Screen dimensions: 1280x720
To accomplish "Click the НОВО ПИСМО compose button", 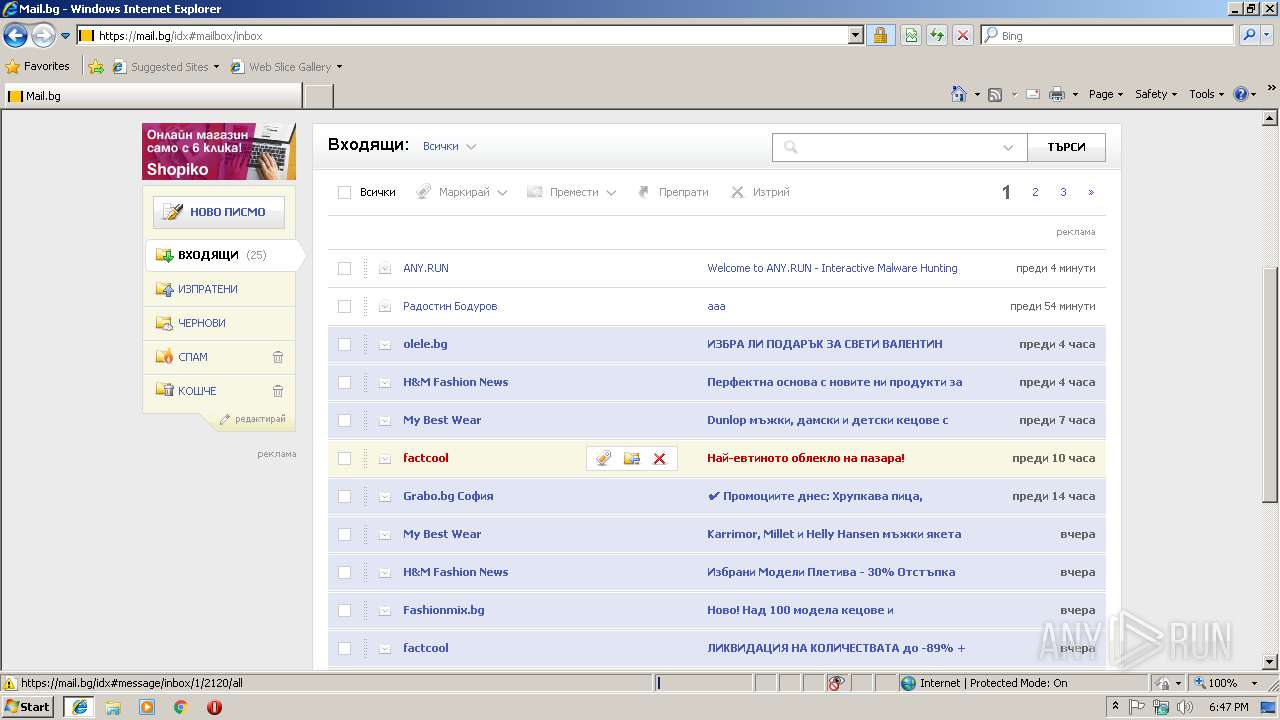I will (219, 212).
